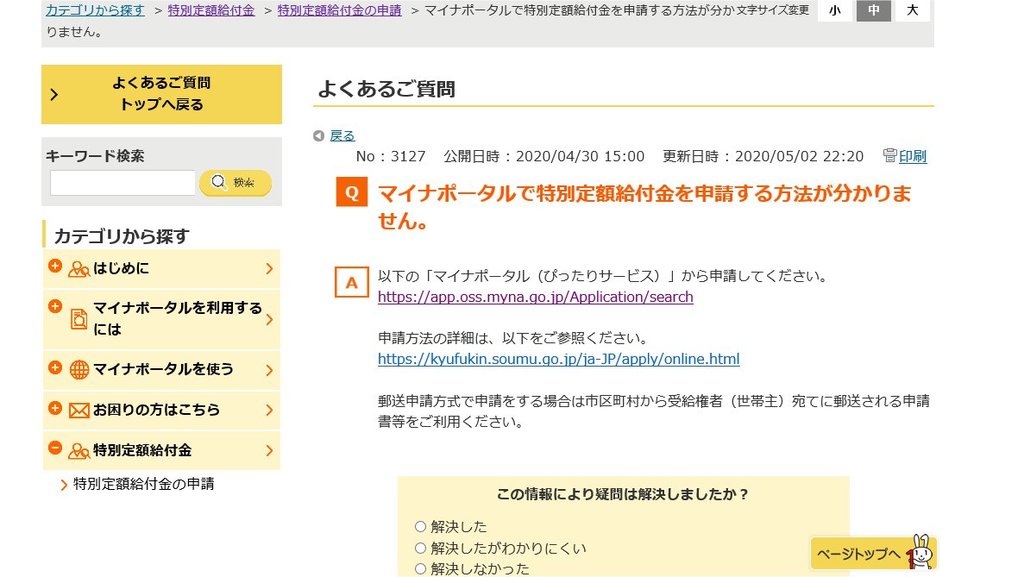Click the A answer icon
The width and height of the screenshot is (1024, 577).
[351, 282]
